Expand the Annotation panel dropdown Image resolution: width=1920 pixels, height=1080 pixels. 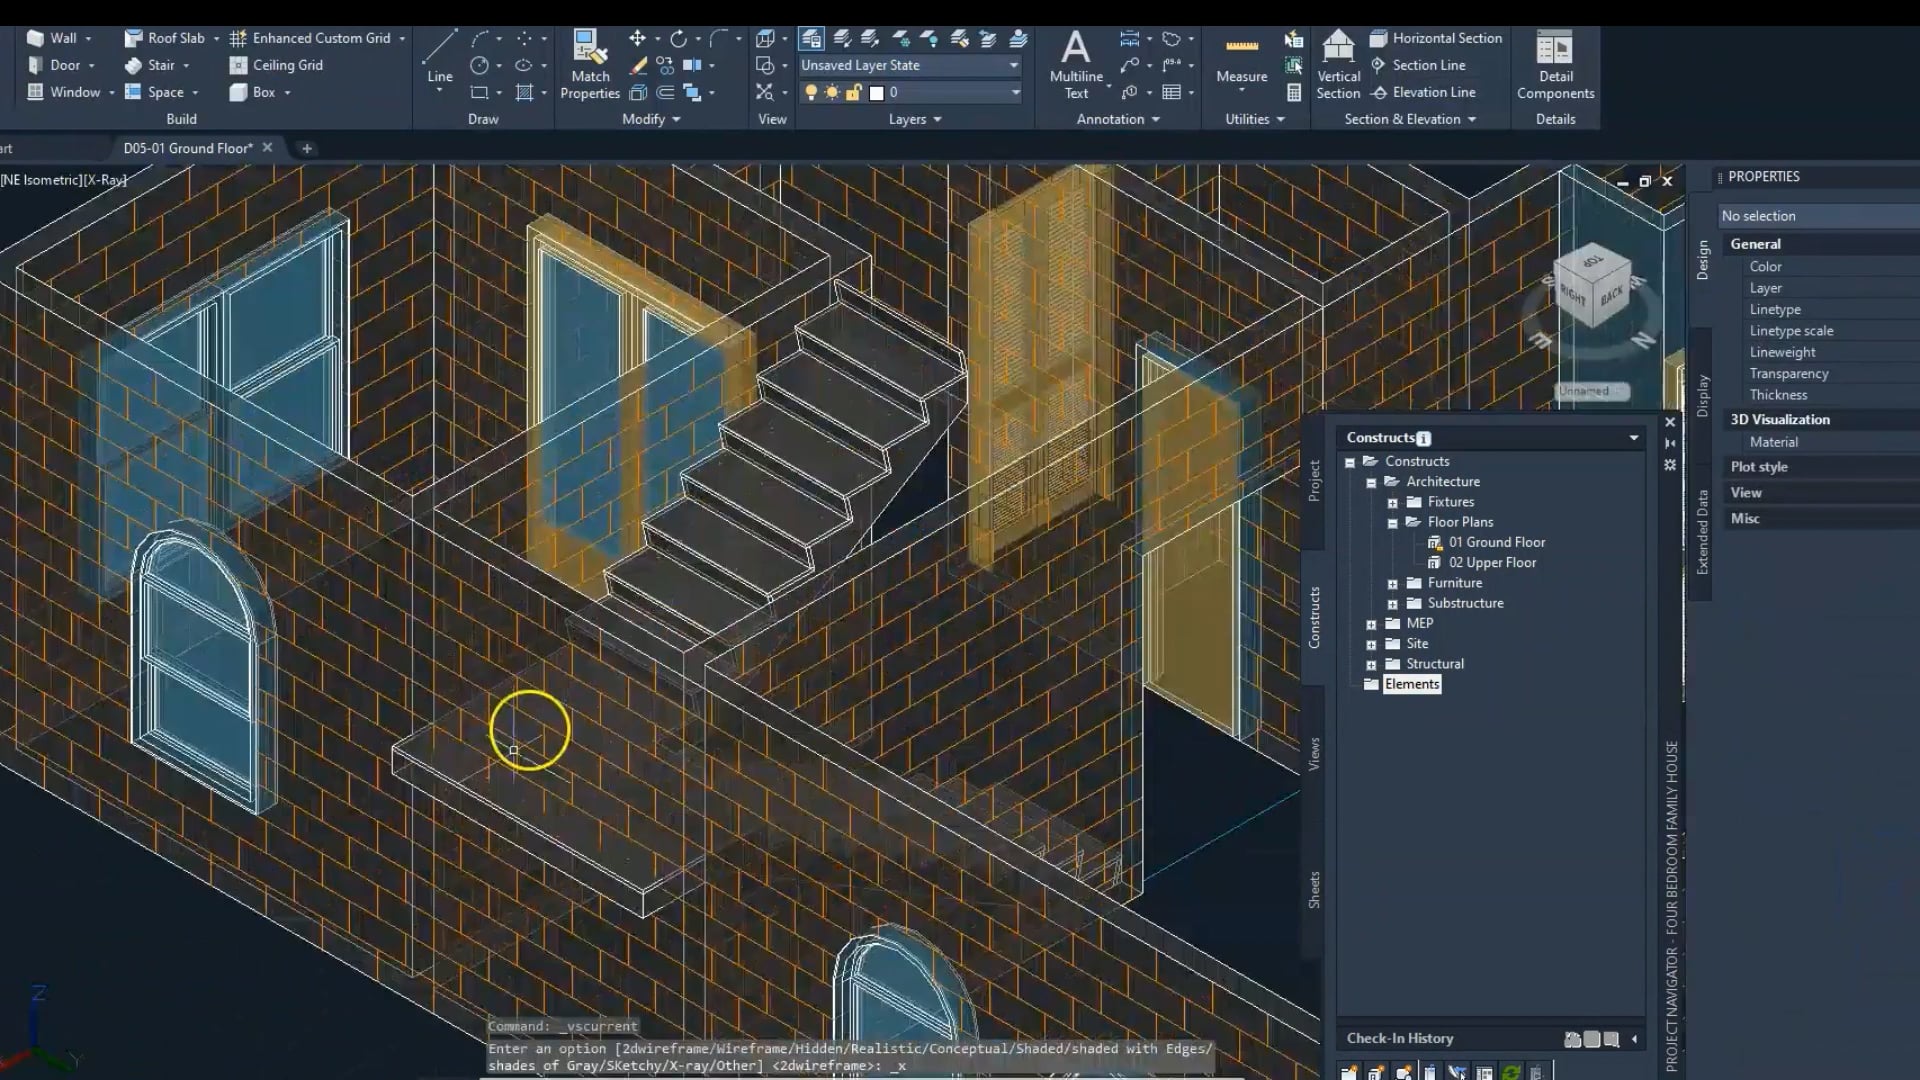(1118, 119)
